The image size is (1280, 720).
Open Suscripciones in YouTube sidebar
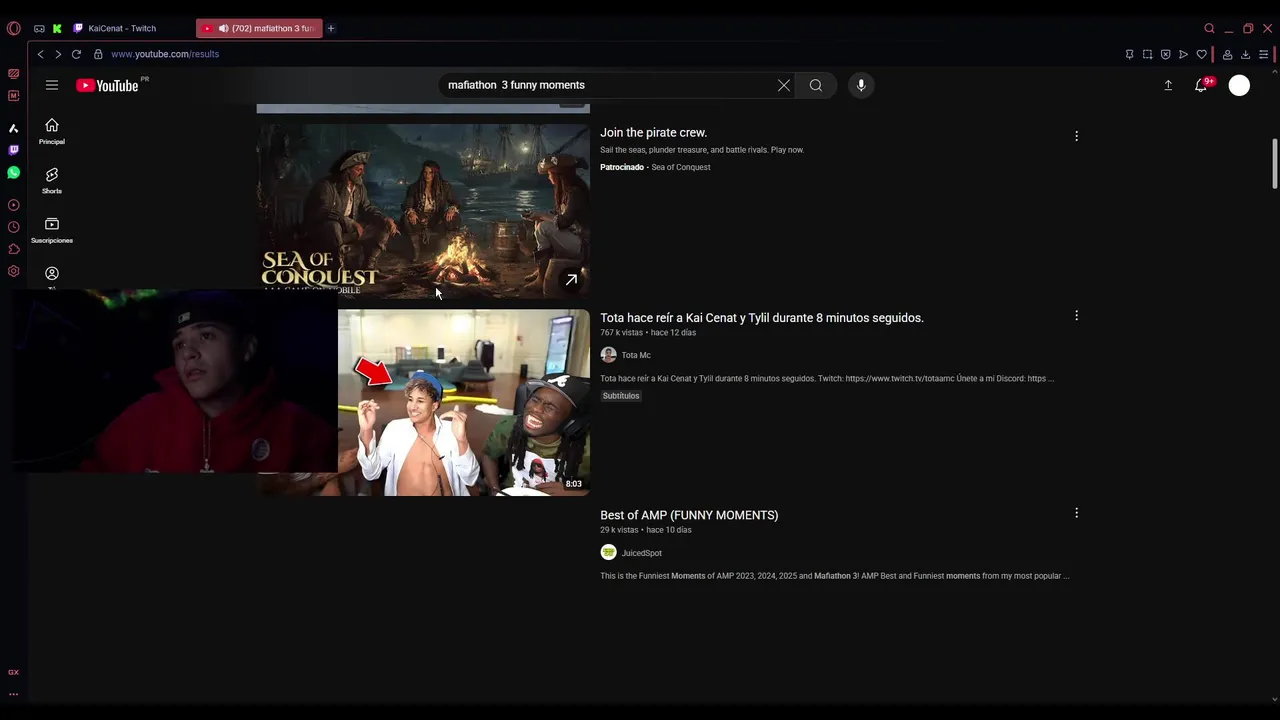(x=52, y=230)
